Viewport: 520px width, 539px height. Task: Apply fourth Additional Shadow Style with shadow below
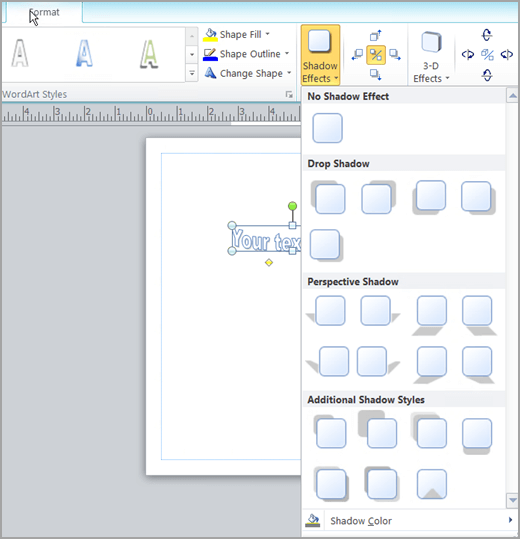tap(477, 436)
